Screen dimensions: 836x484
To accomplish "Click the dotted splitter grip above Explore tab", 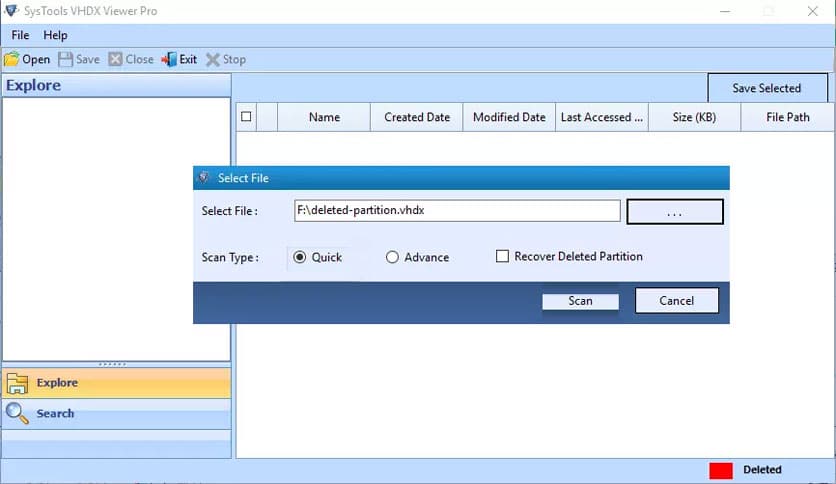I will click(112, 364).
